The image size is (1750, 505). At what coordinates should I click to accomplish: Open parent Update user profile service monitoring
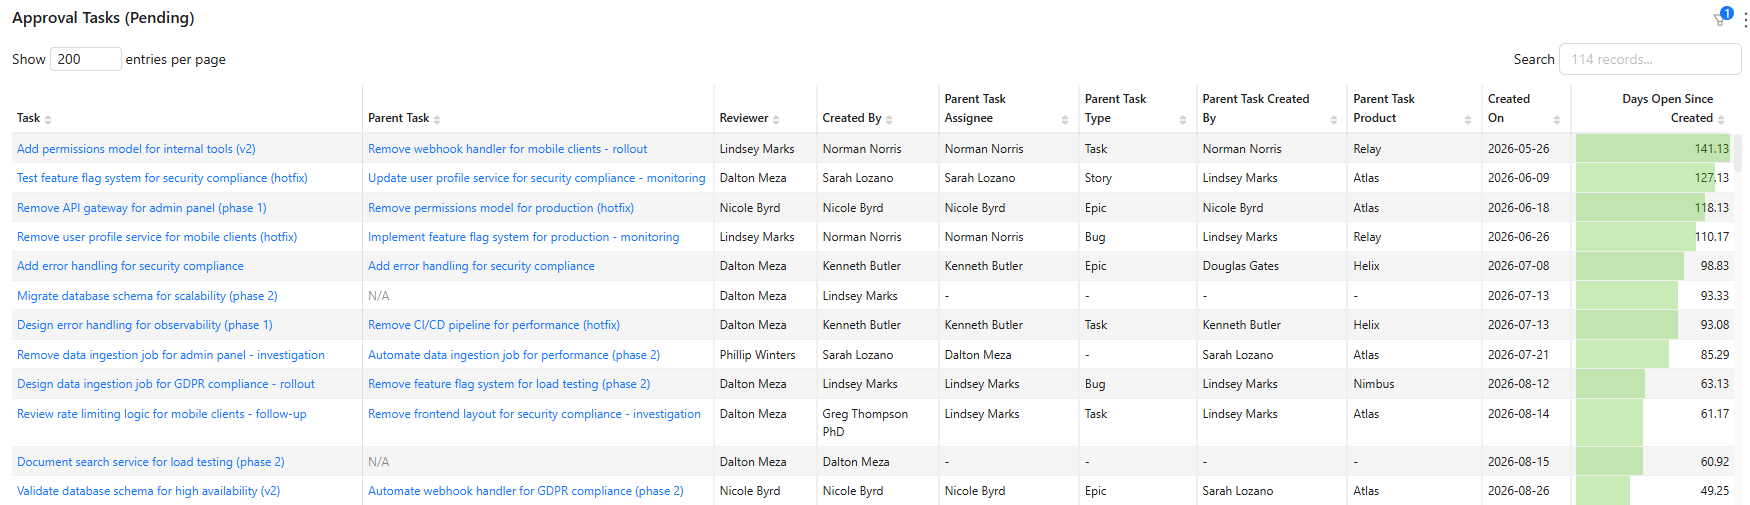(x=536, y=178)
